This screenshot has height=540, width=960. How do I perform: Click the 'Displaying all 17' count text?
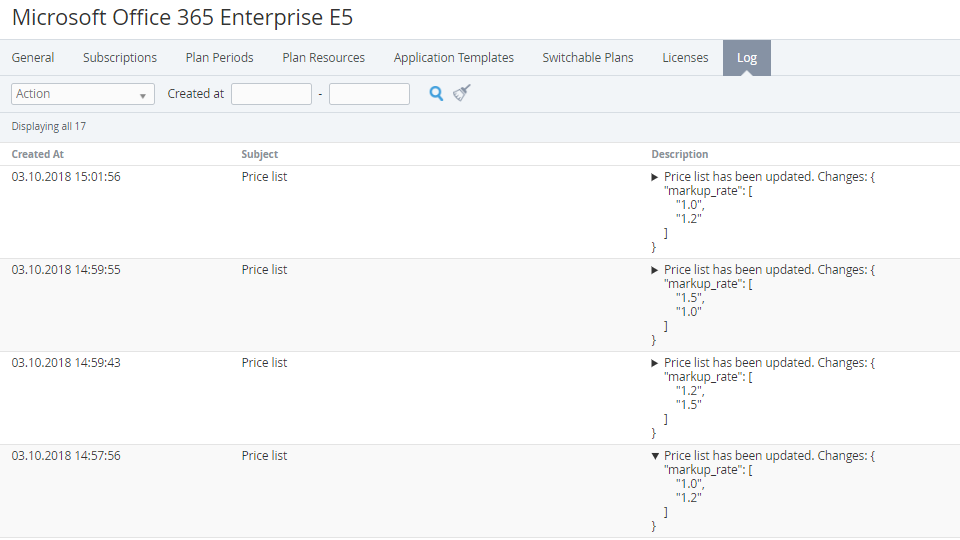[49, 127]
